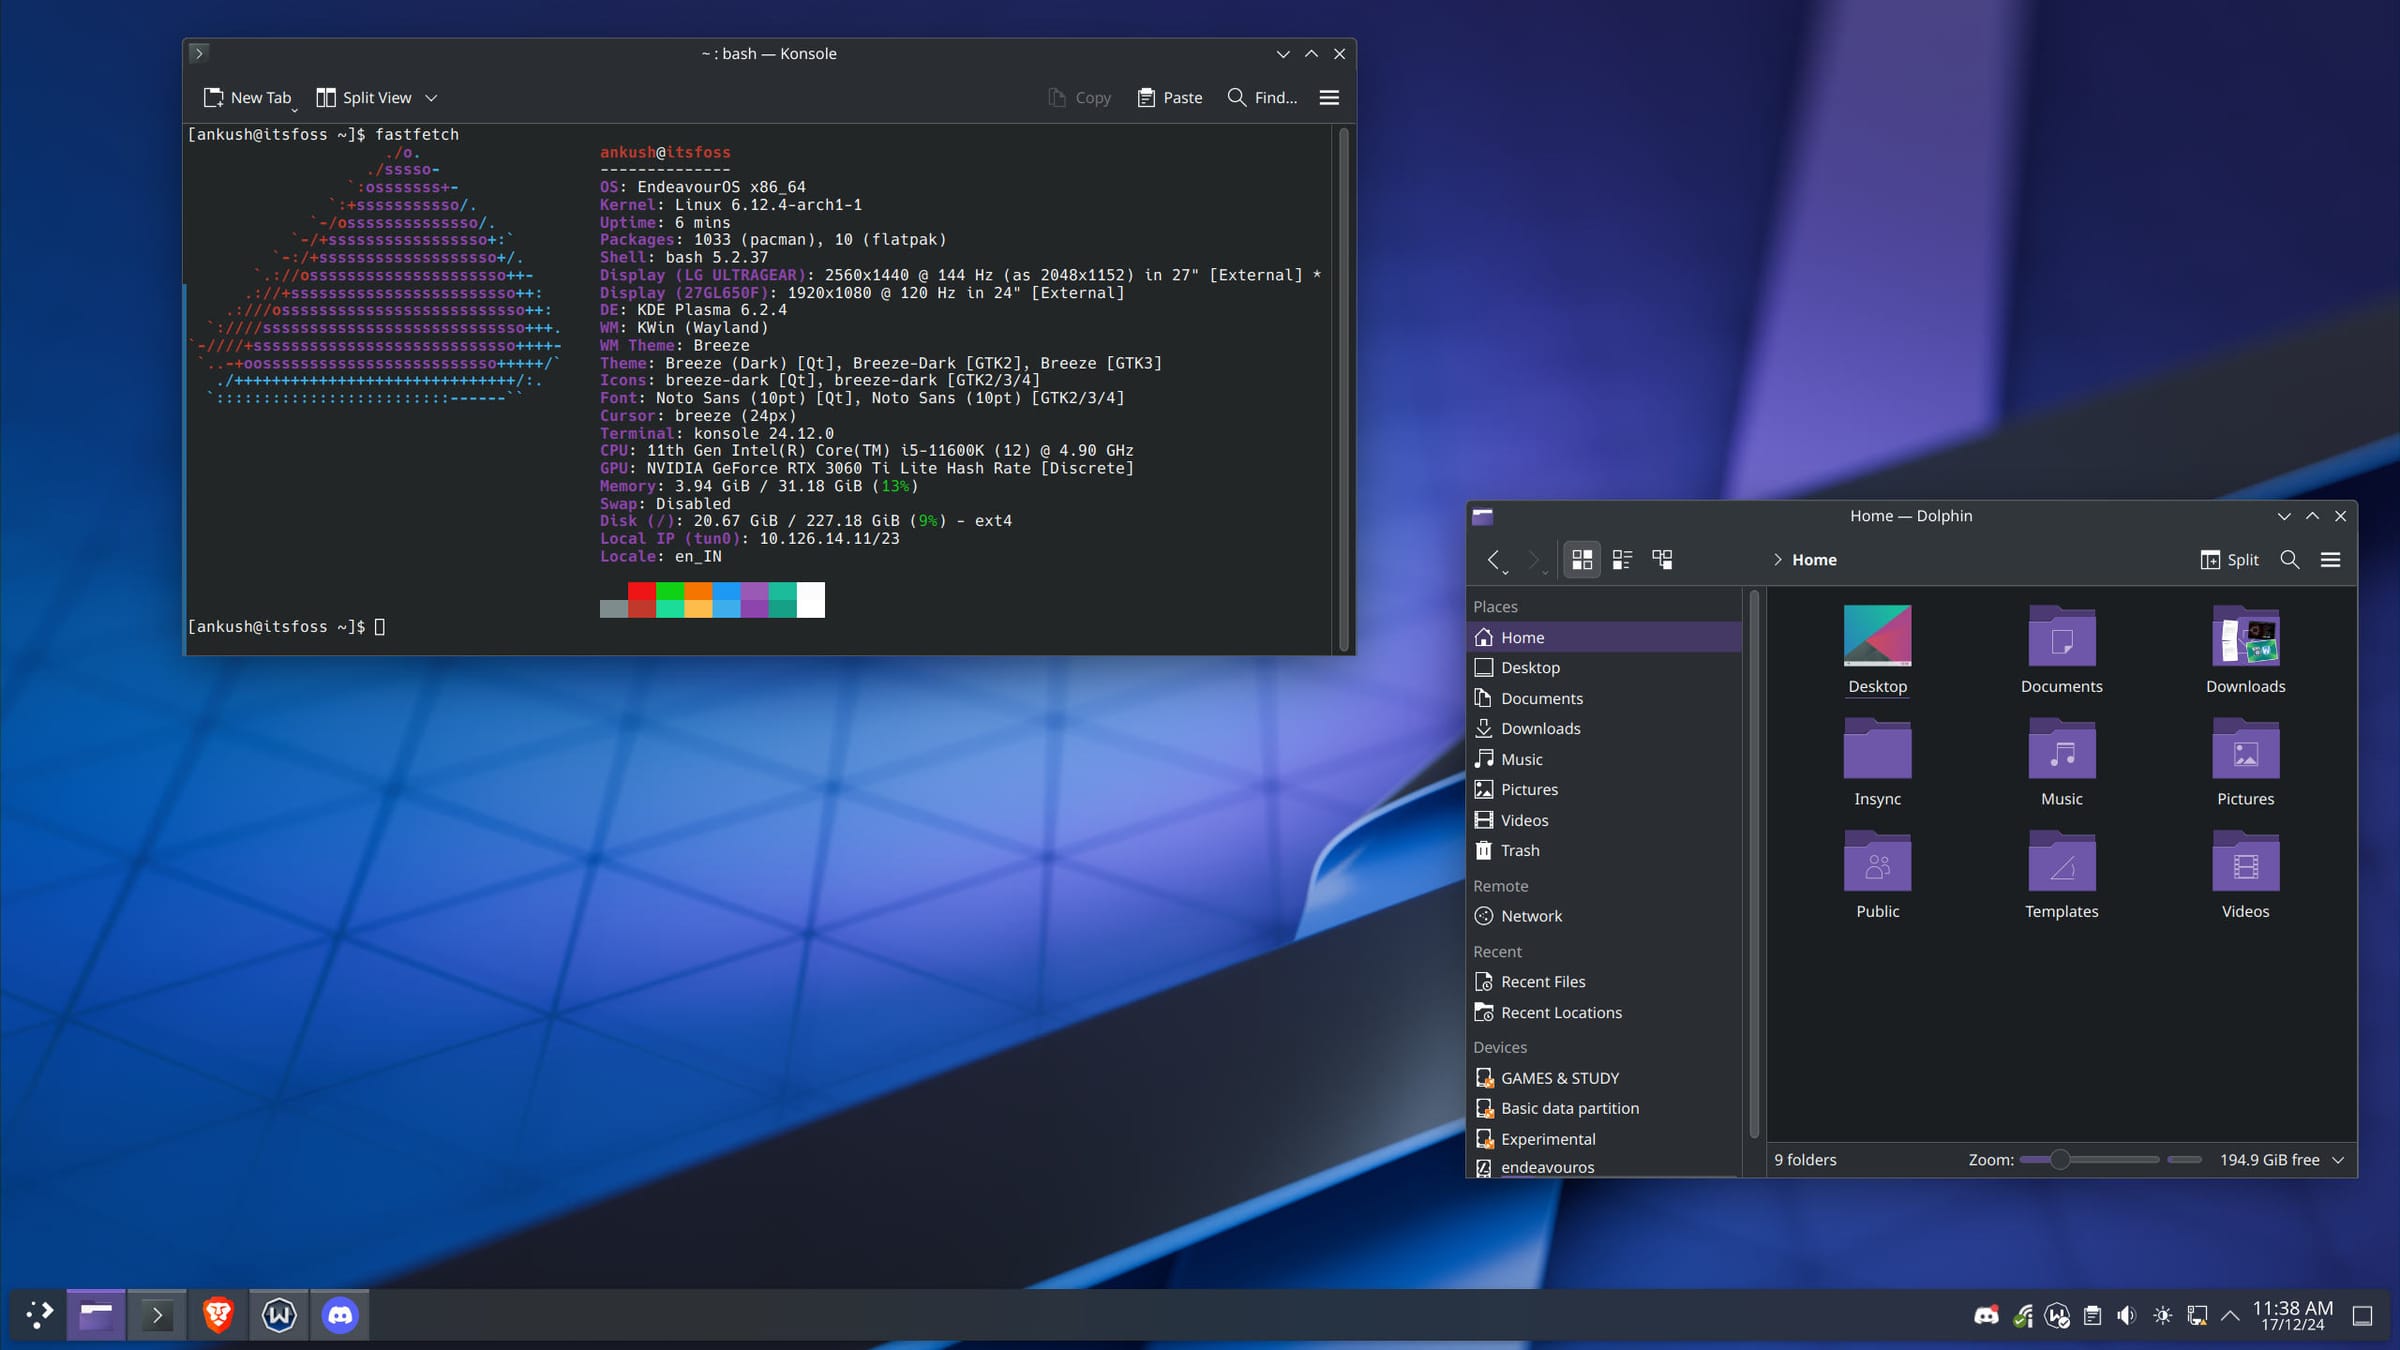Click the volume tray icon
Viewport: 2400px width, 1350px height.
(x=2127, y=1315)
